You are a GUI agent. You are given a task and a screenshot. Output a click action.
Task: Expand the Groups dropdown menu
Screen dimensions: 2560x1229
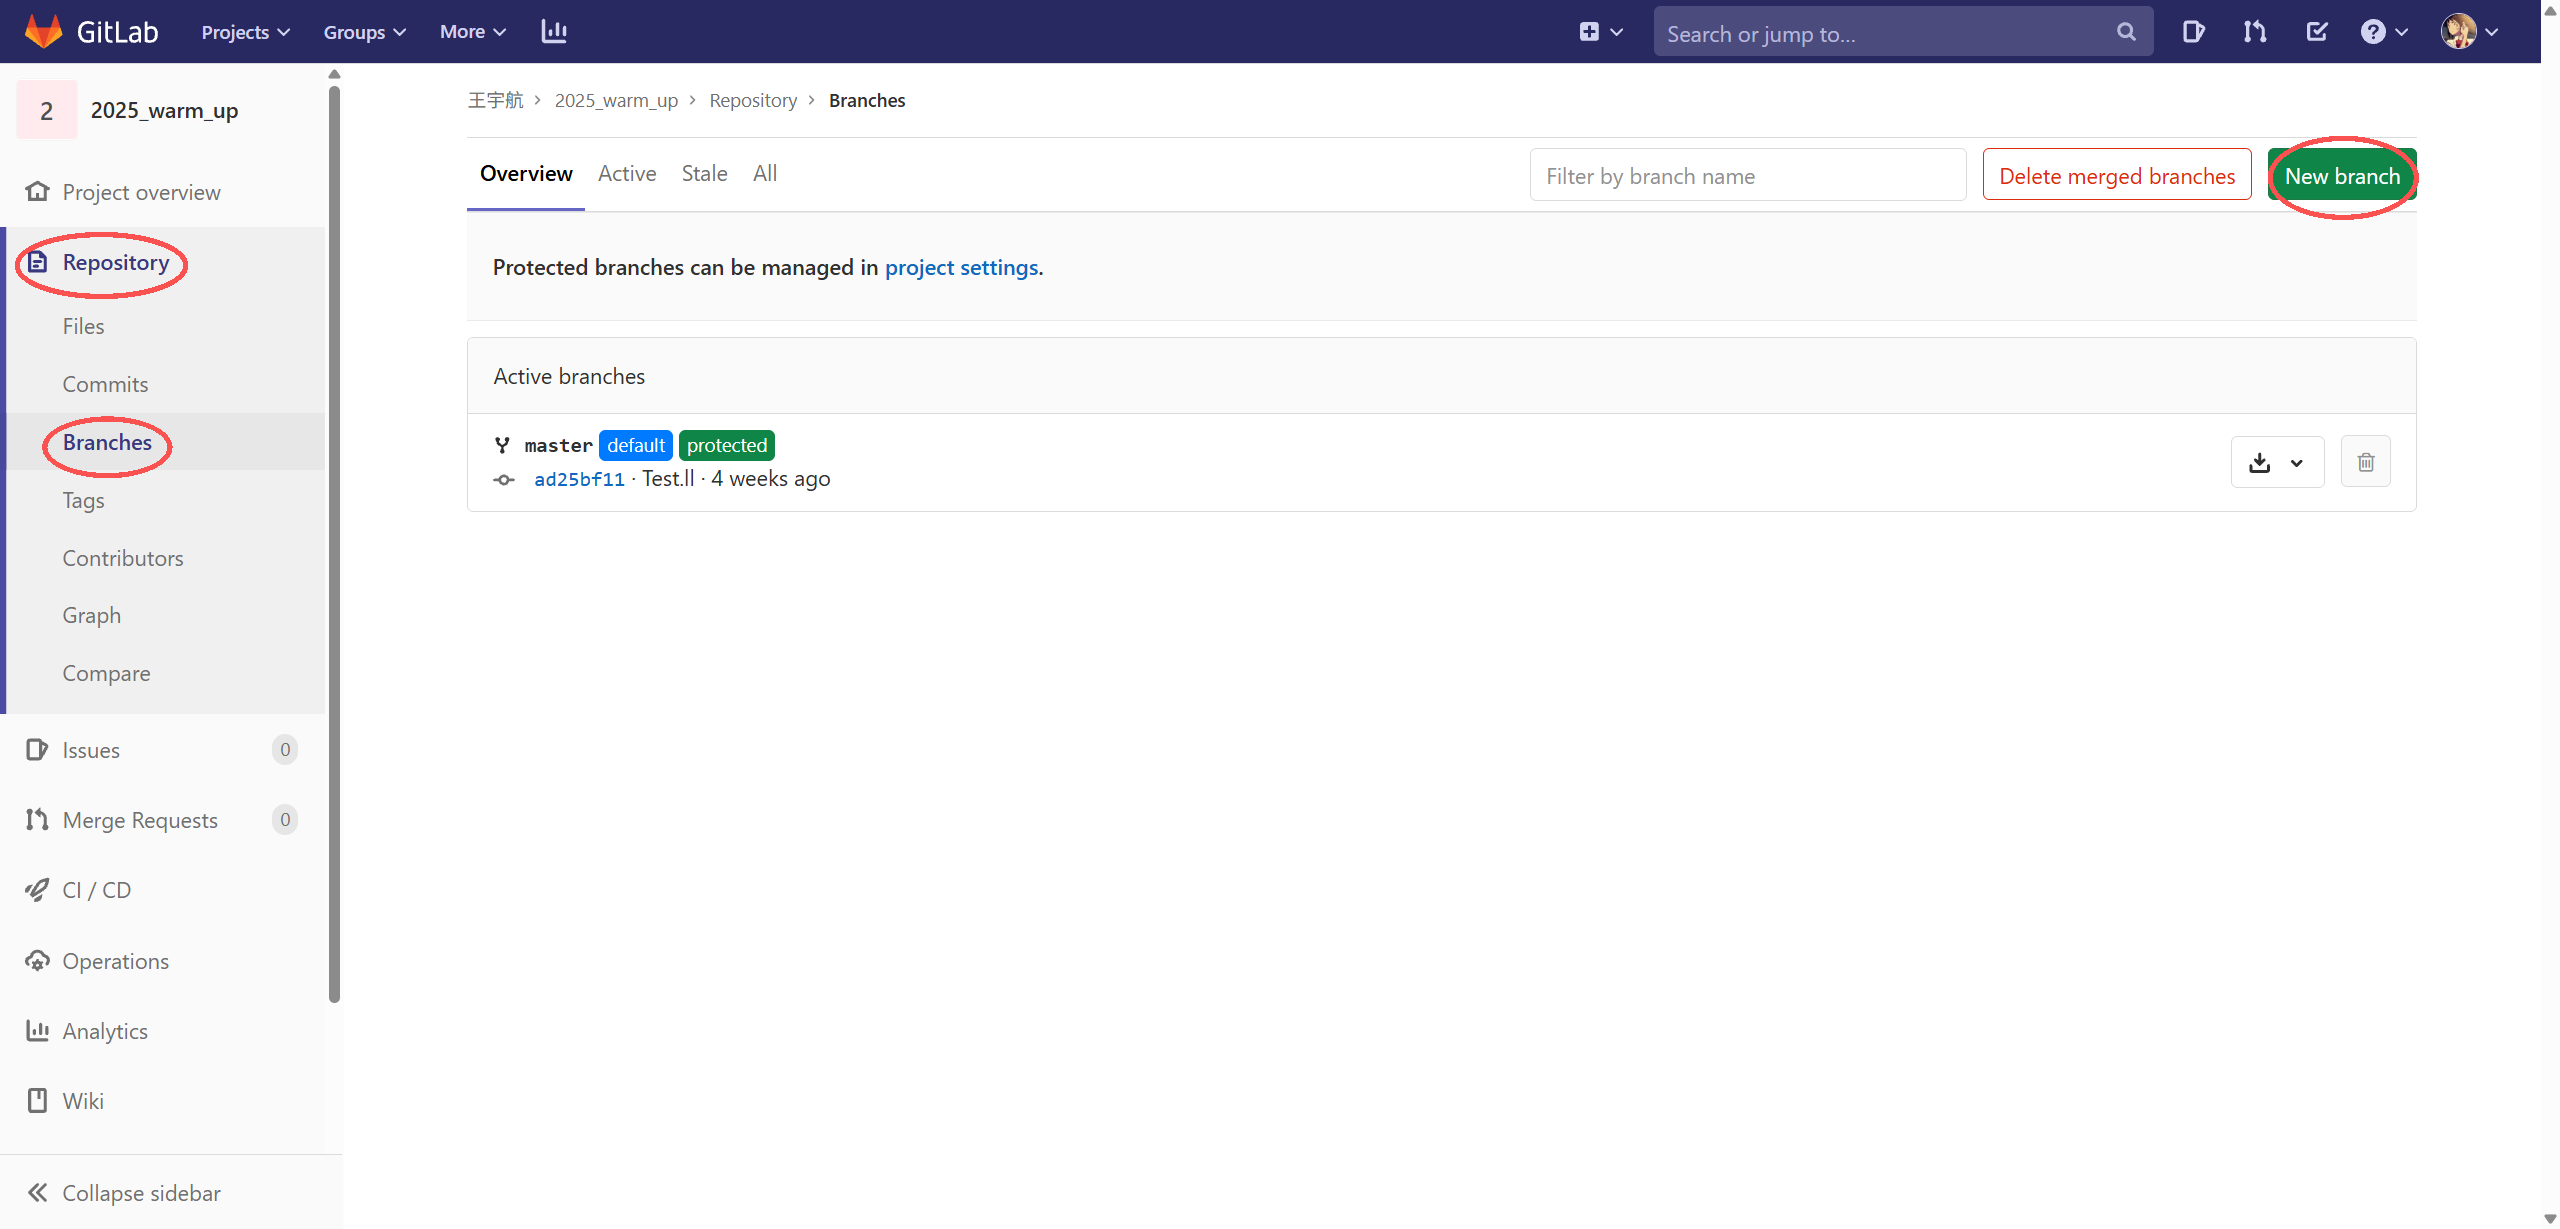tap(364, 32)
